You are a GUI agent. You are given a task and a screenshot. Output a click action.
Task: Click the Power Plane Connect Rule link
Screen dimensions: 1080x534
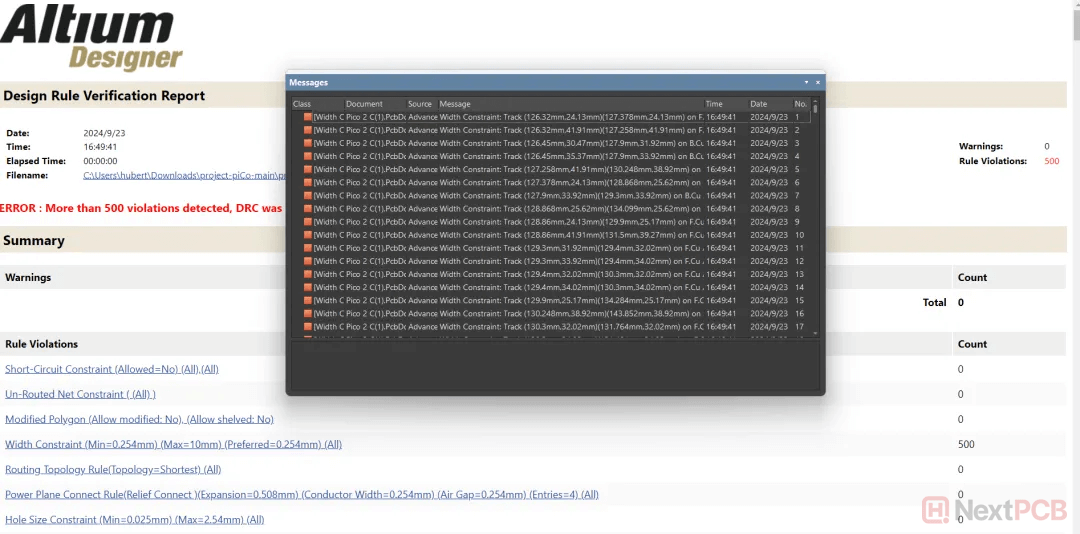pos(301,494)
